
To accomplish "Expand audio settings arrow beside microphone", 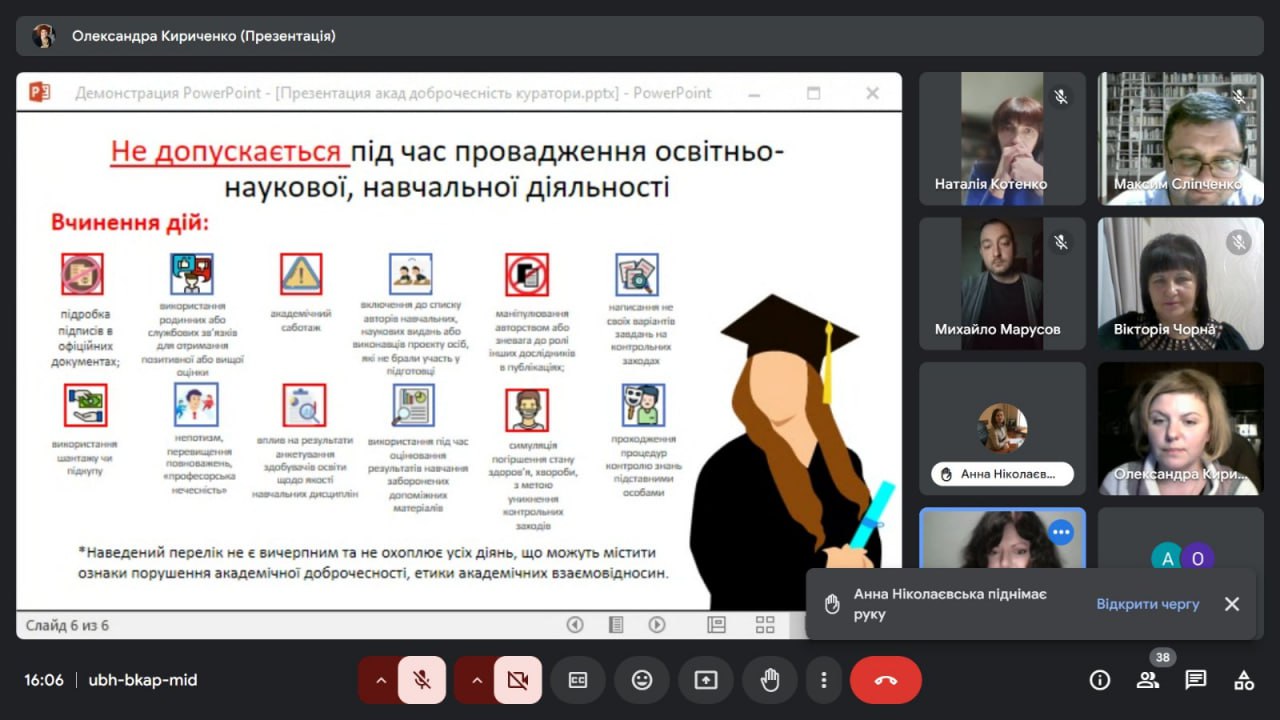I will pos(380,680).
